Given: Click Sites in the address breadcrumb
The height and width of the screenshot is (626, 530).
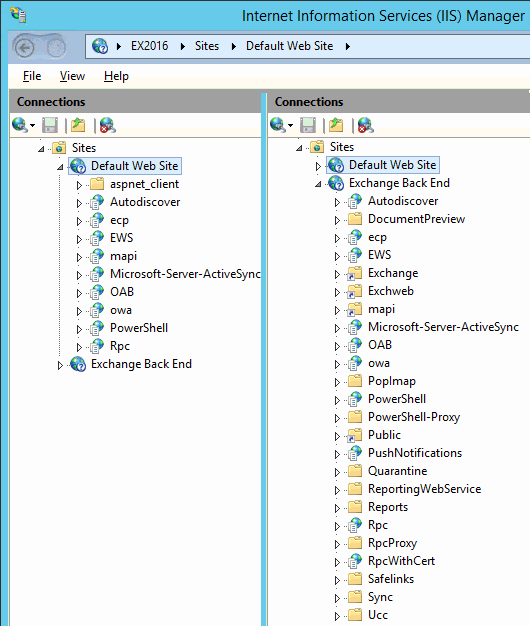Looking at the screenshot, I should 207,46.
